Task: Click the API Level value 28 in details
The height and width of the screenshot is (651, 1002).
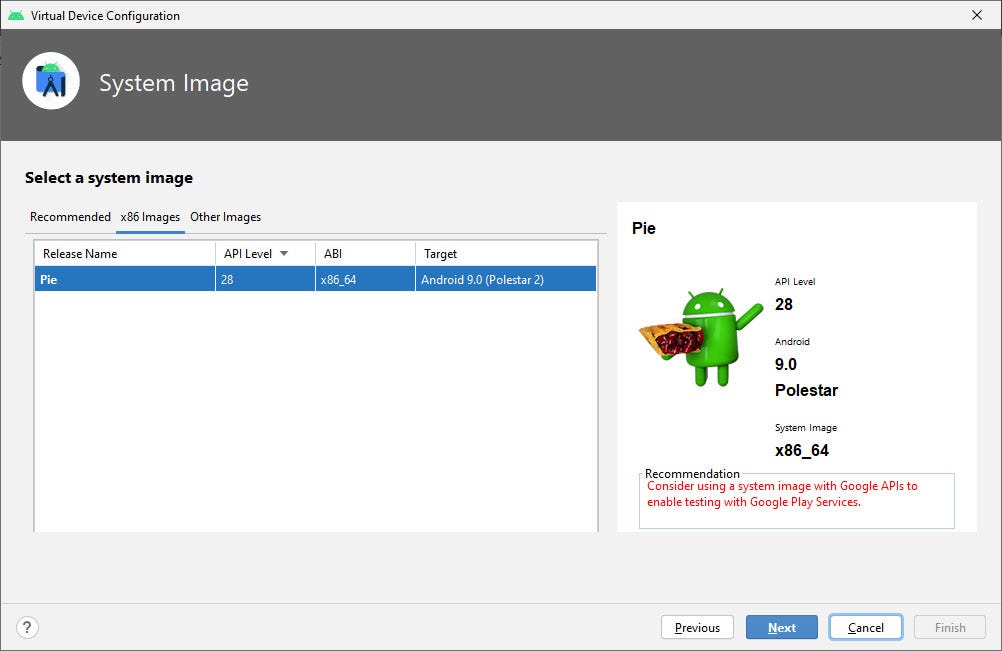Action: pos(783,304)
